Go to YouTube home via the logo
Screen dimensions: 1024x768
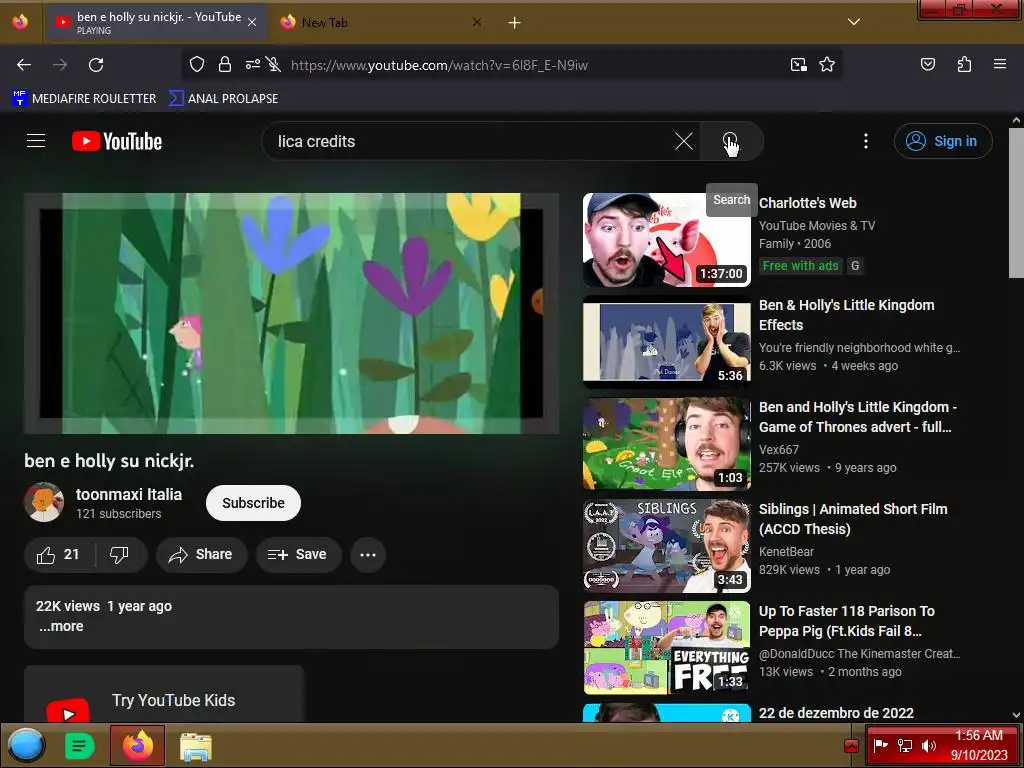click(117, 141)
